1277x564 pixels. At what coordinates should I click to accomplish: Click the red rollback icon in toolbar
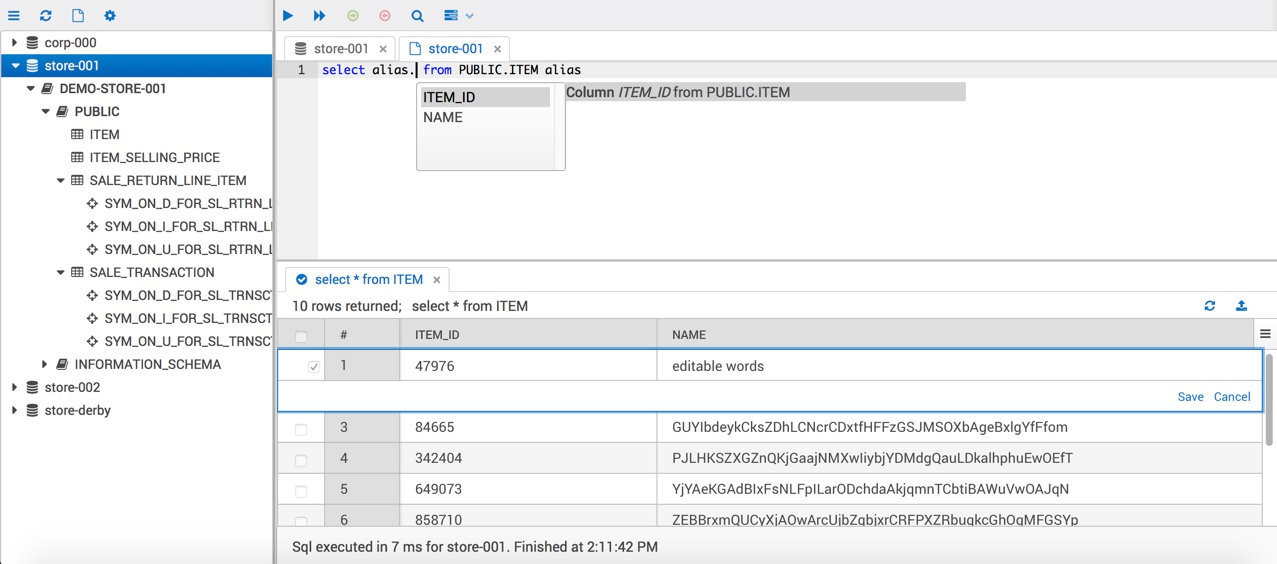(x=385, y=16)
